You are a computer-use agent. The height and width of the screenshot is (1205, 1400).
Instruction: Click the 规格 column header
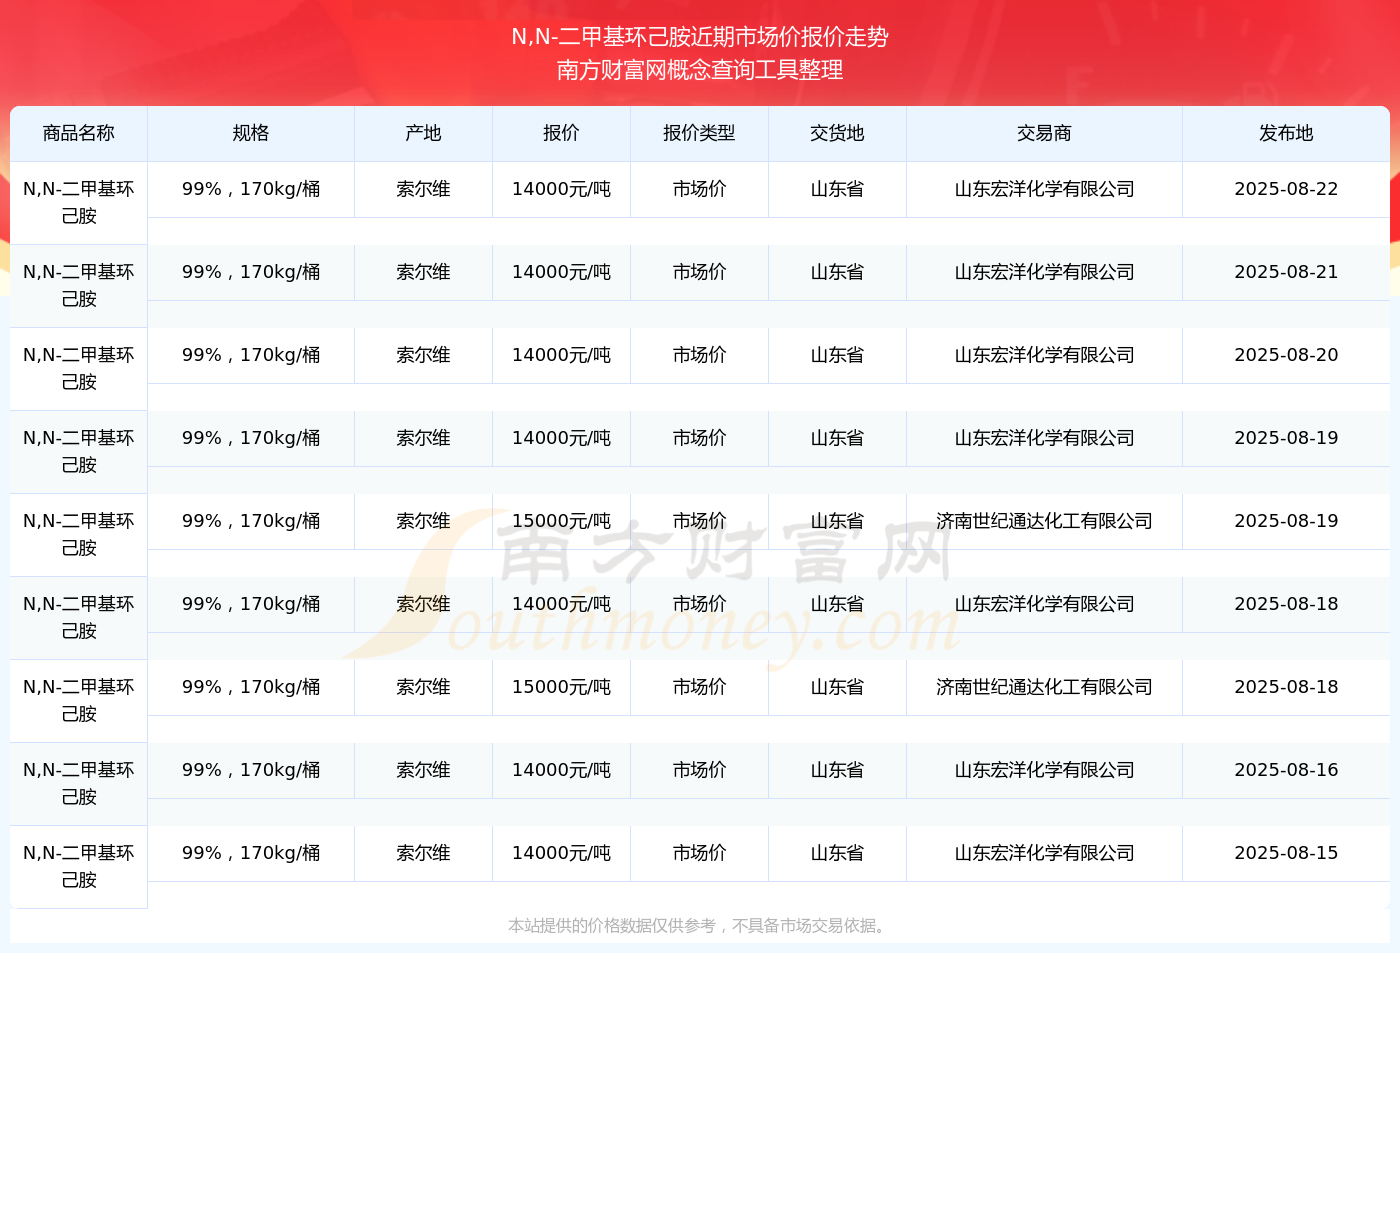pos(251,133)
